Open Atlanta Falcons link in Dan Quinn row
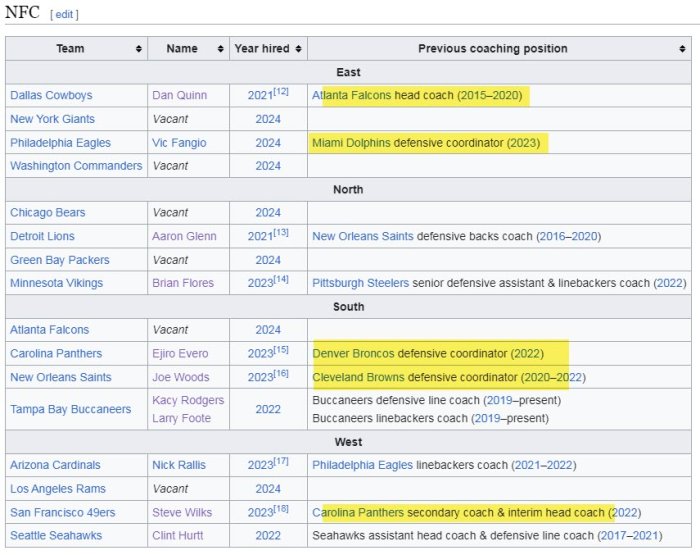This screenshot has width=700, height=555. [351, 95]
